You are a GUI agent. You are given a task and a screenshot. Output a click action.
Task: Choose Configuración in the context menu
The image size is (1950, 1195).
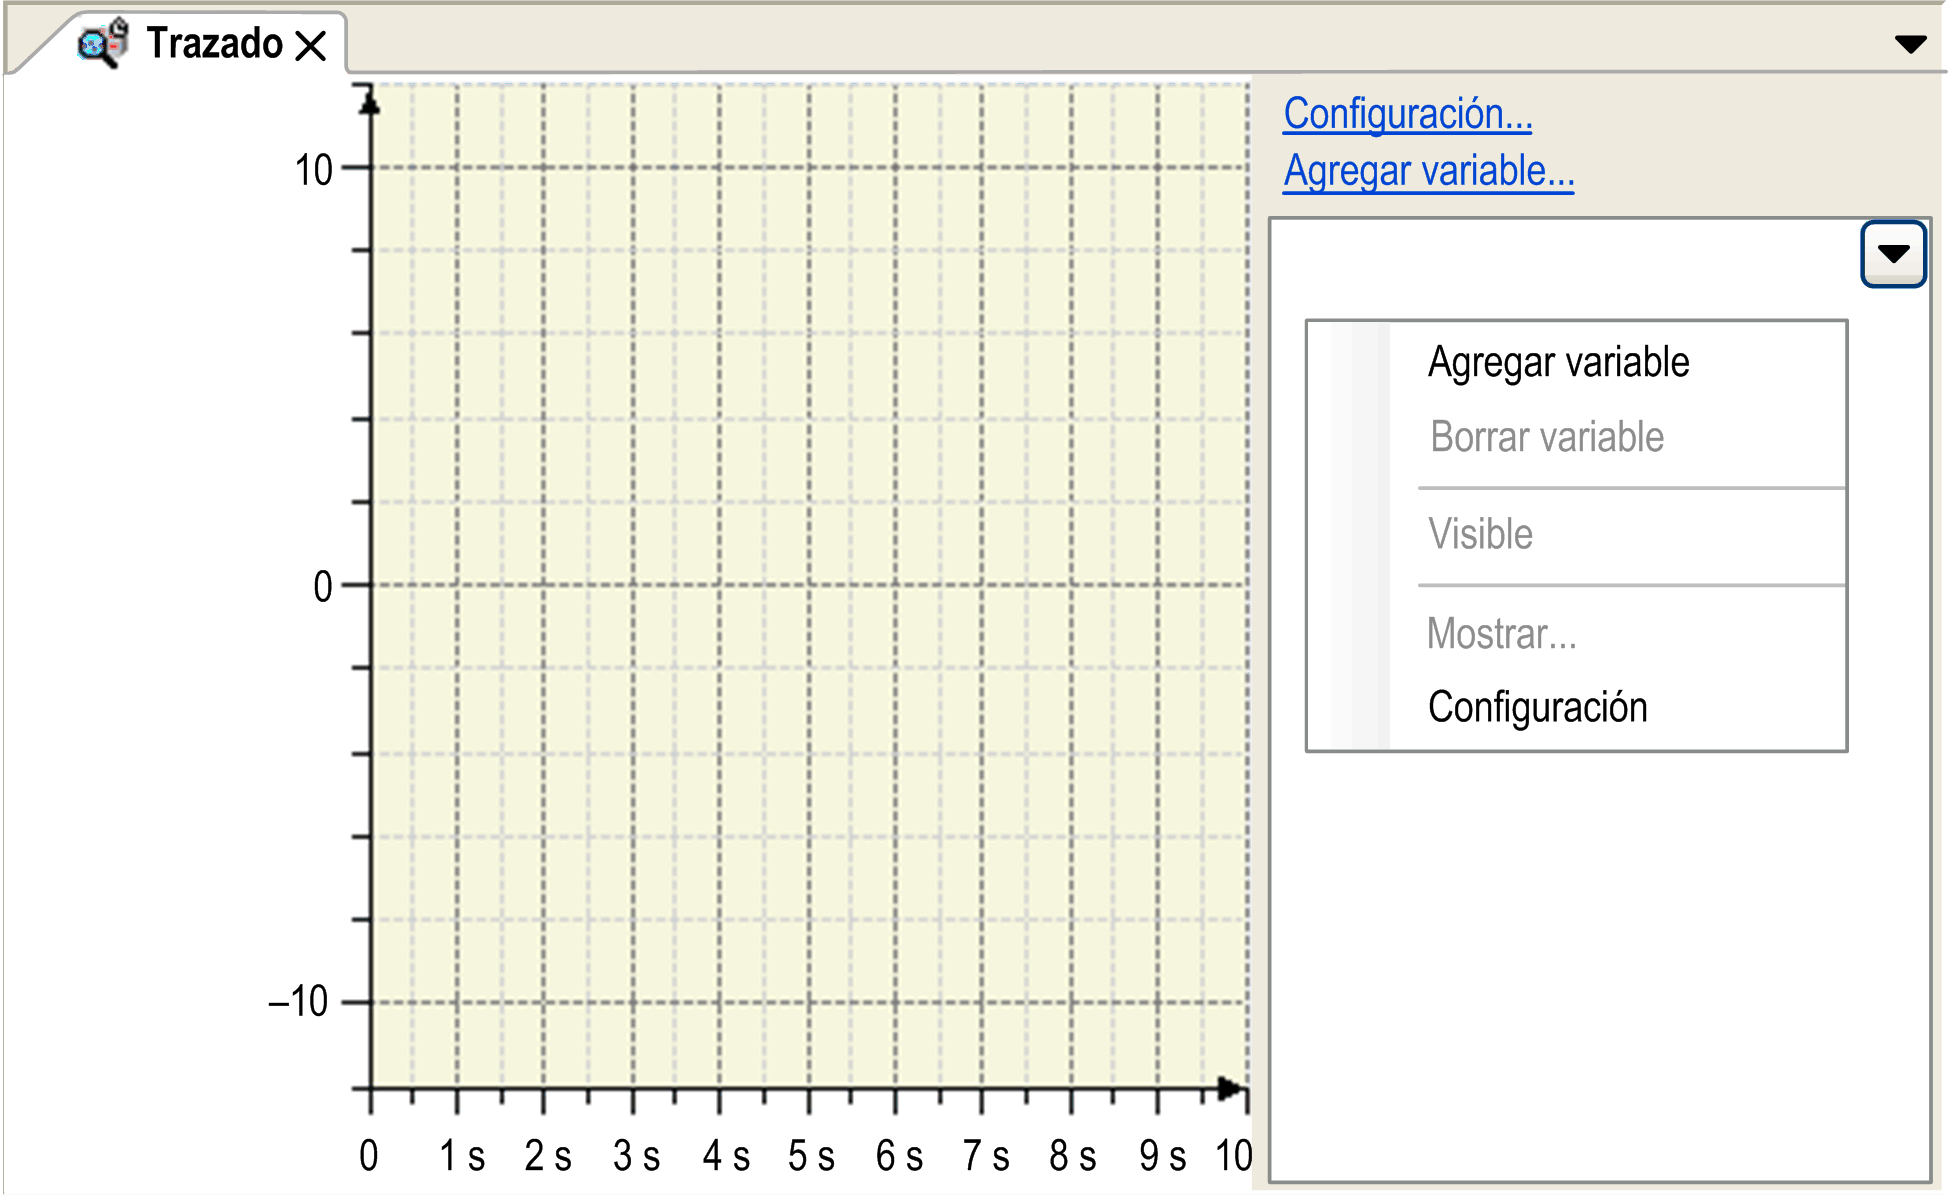click(1537, 707)
